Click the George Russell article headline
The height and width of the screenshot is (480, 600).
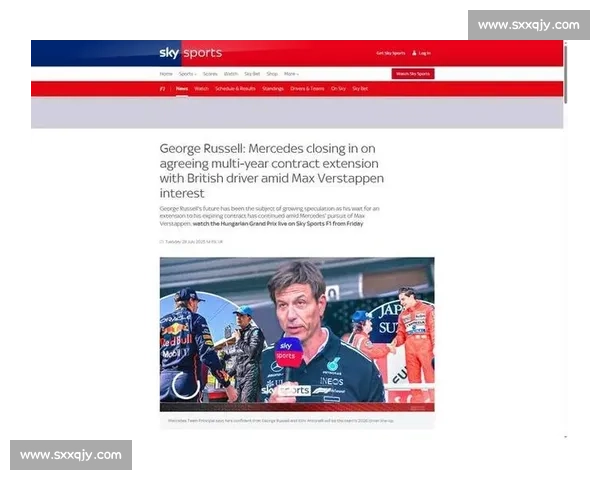coord(272,171)
